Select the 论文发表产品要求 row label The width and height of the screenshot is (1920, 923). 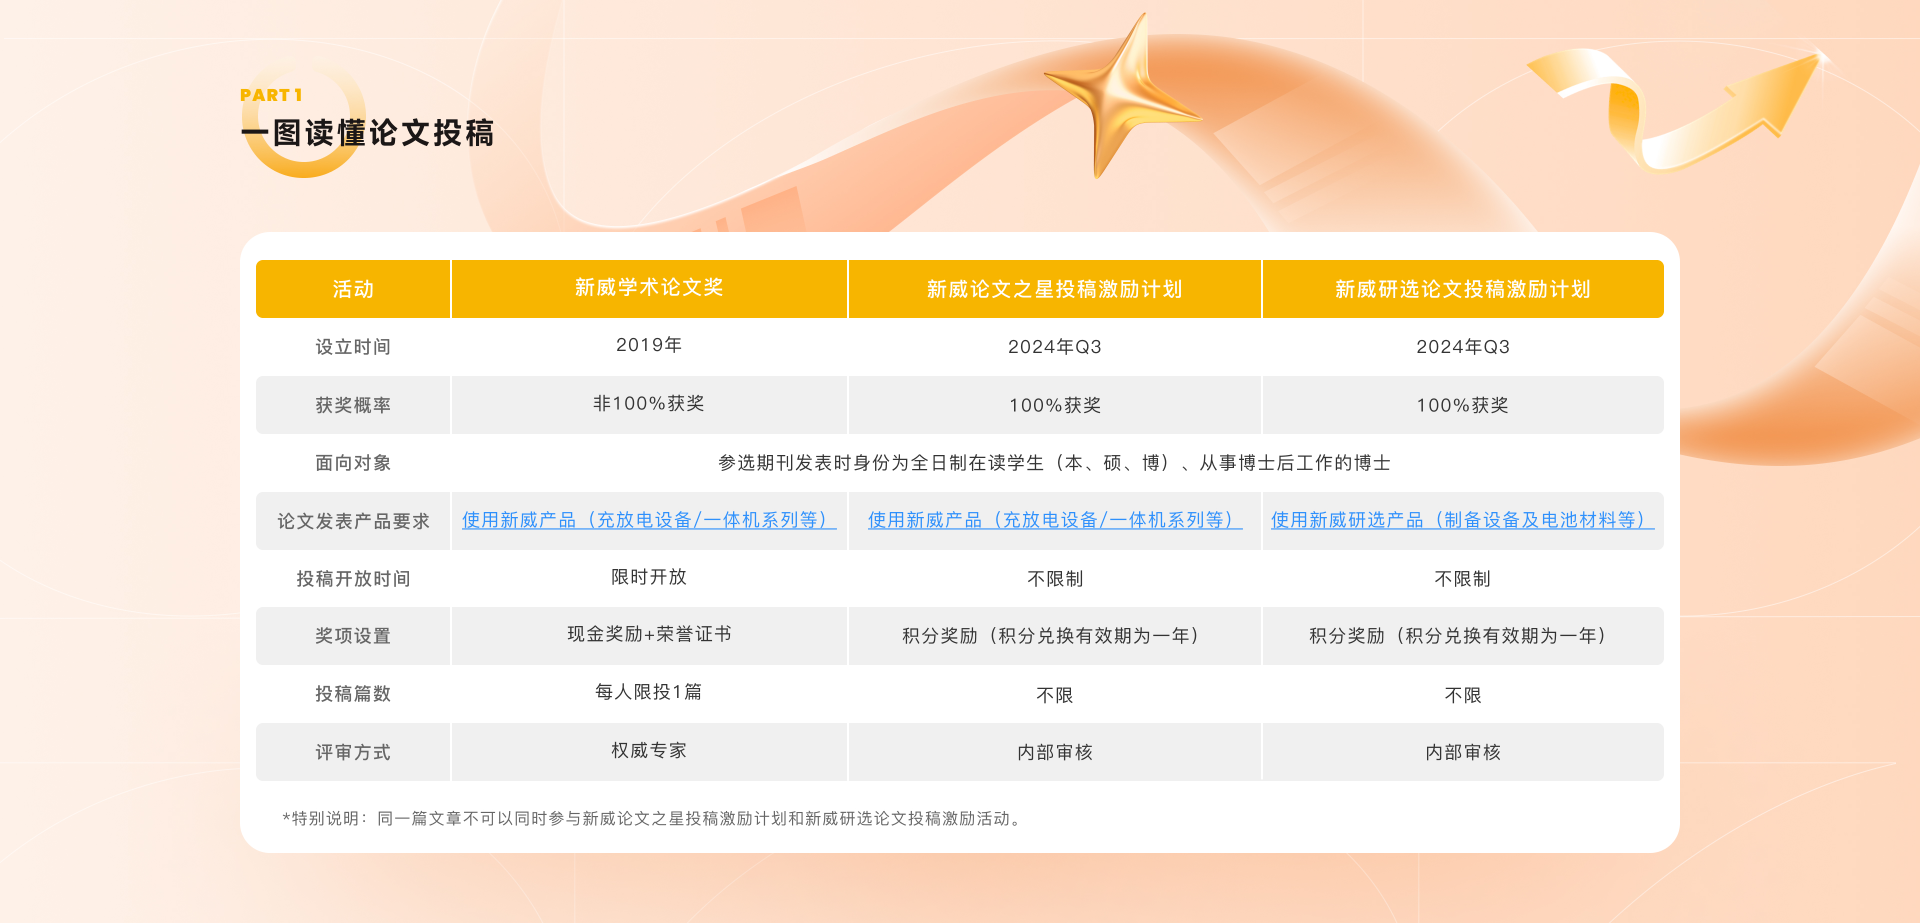[353, 521]
